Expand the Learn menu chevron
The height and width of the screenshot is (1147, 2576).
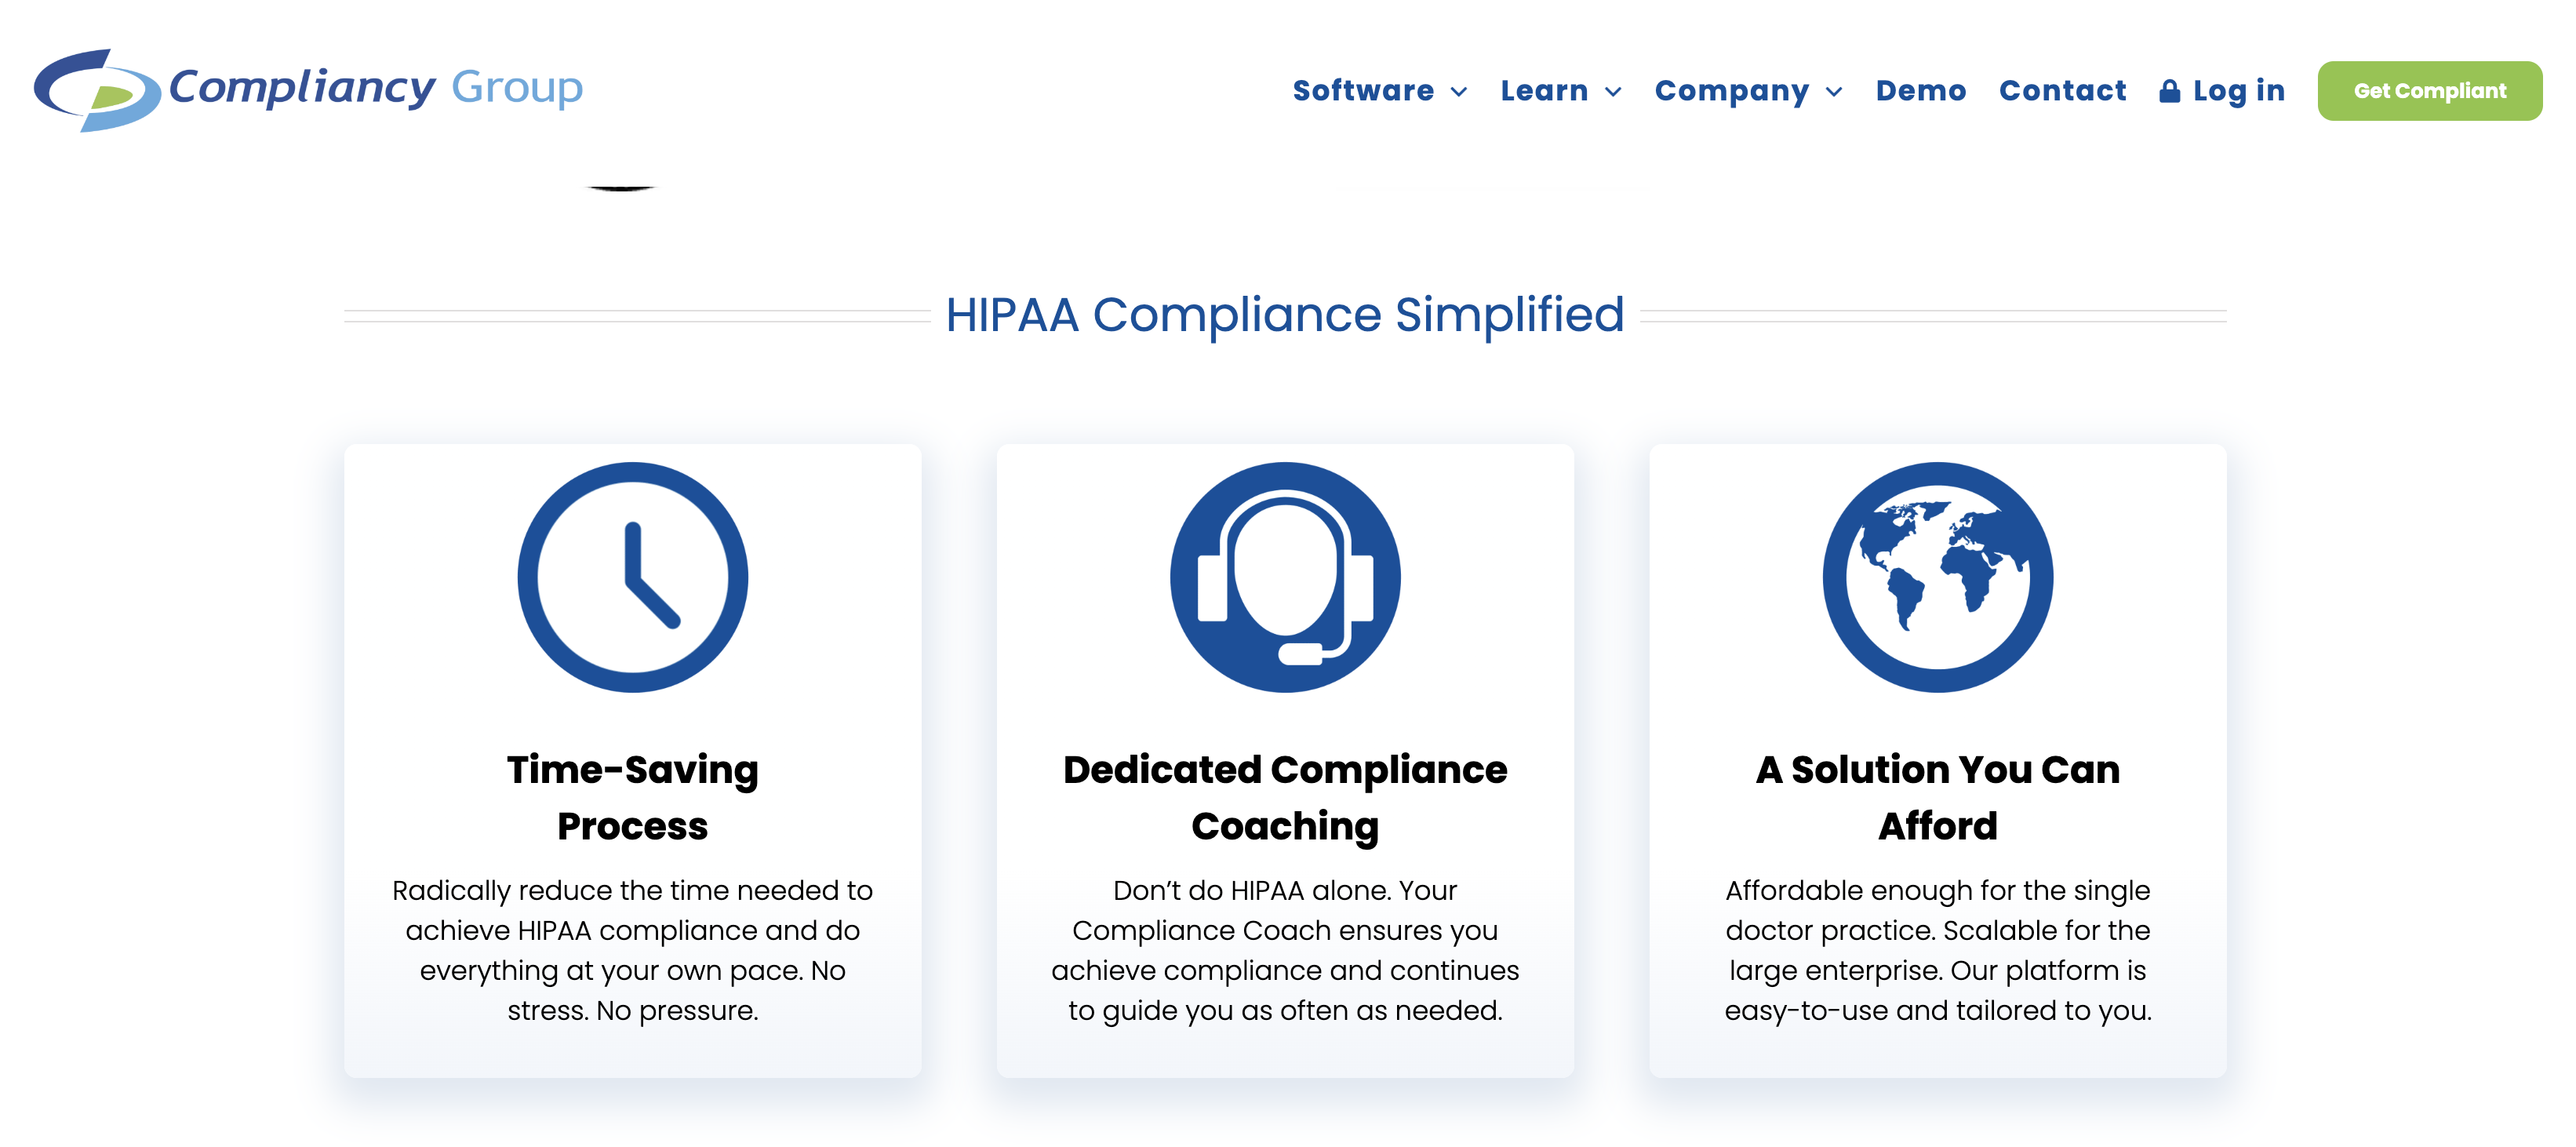click(1613, 92)
